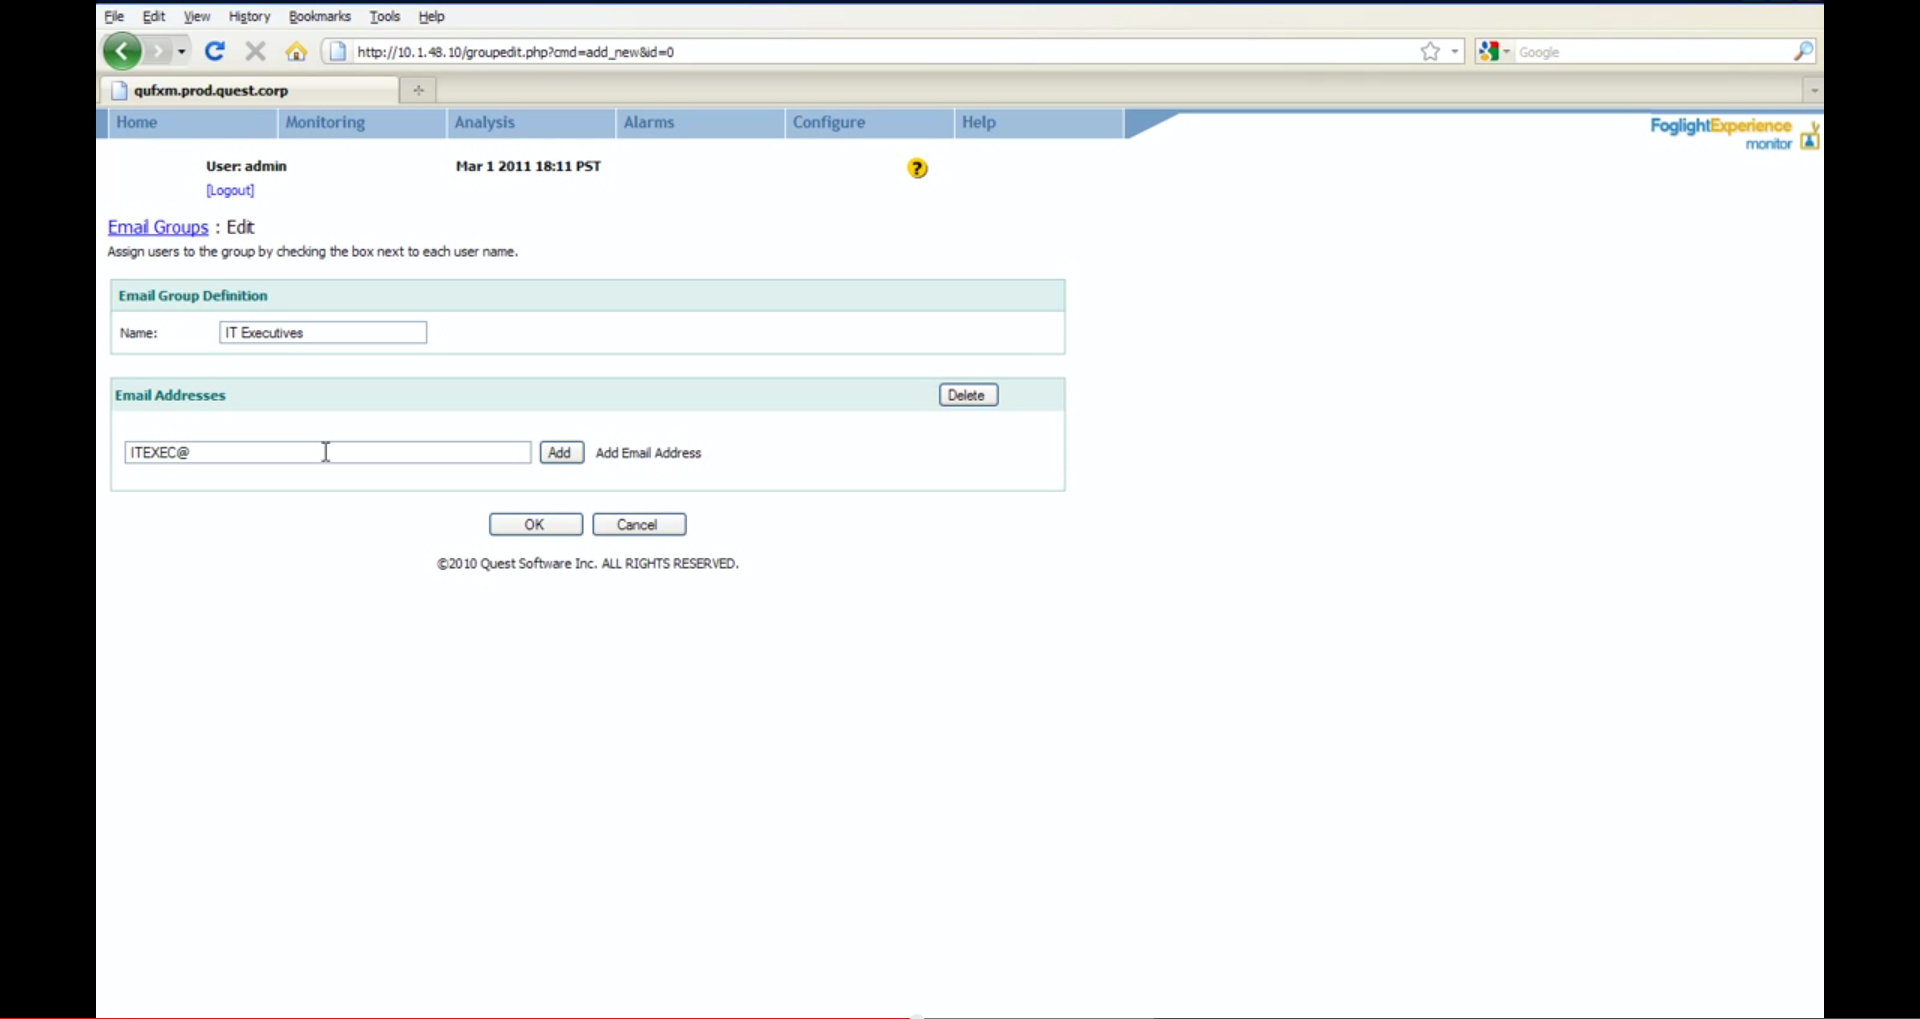Click the URL address field
The height and width of the screenshot is (1019, 1920).
880,52
